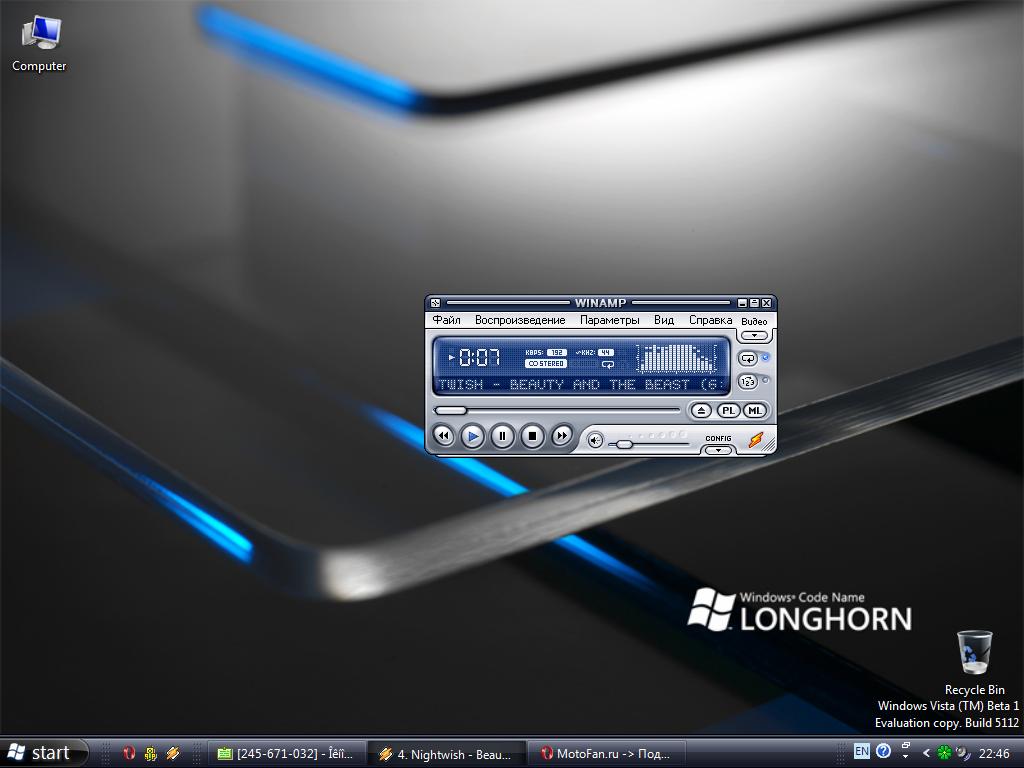This screenshot has height=768, width=1024.
Task: Click the play button in Winamp
Action: click(x=473, y=436)
